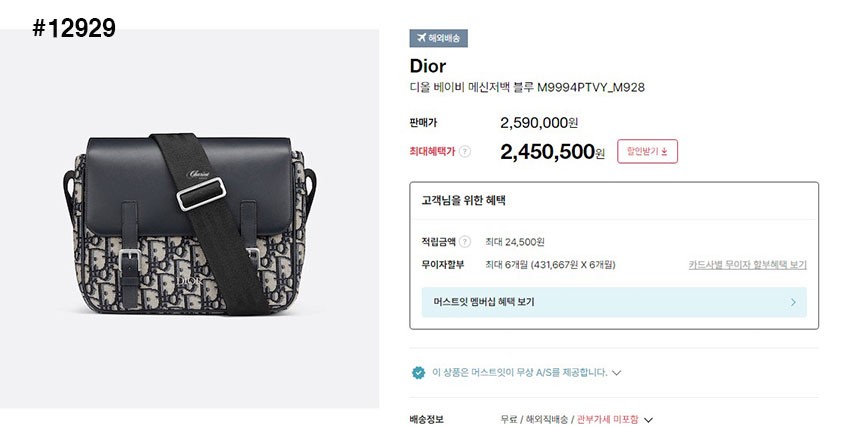Click the 2,450,500원 maximum benefit price
The width and height of the screenshot is (860, 427).
click(552, 152)
